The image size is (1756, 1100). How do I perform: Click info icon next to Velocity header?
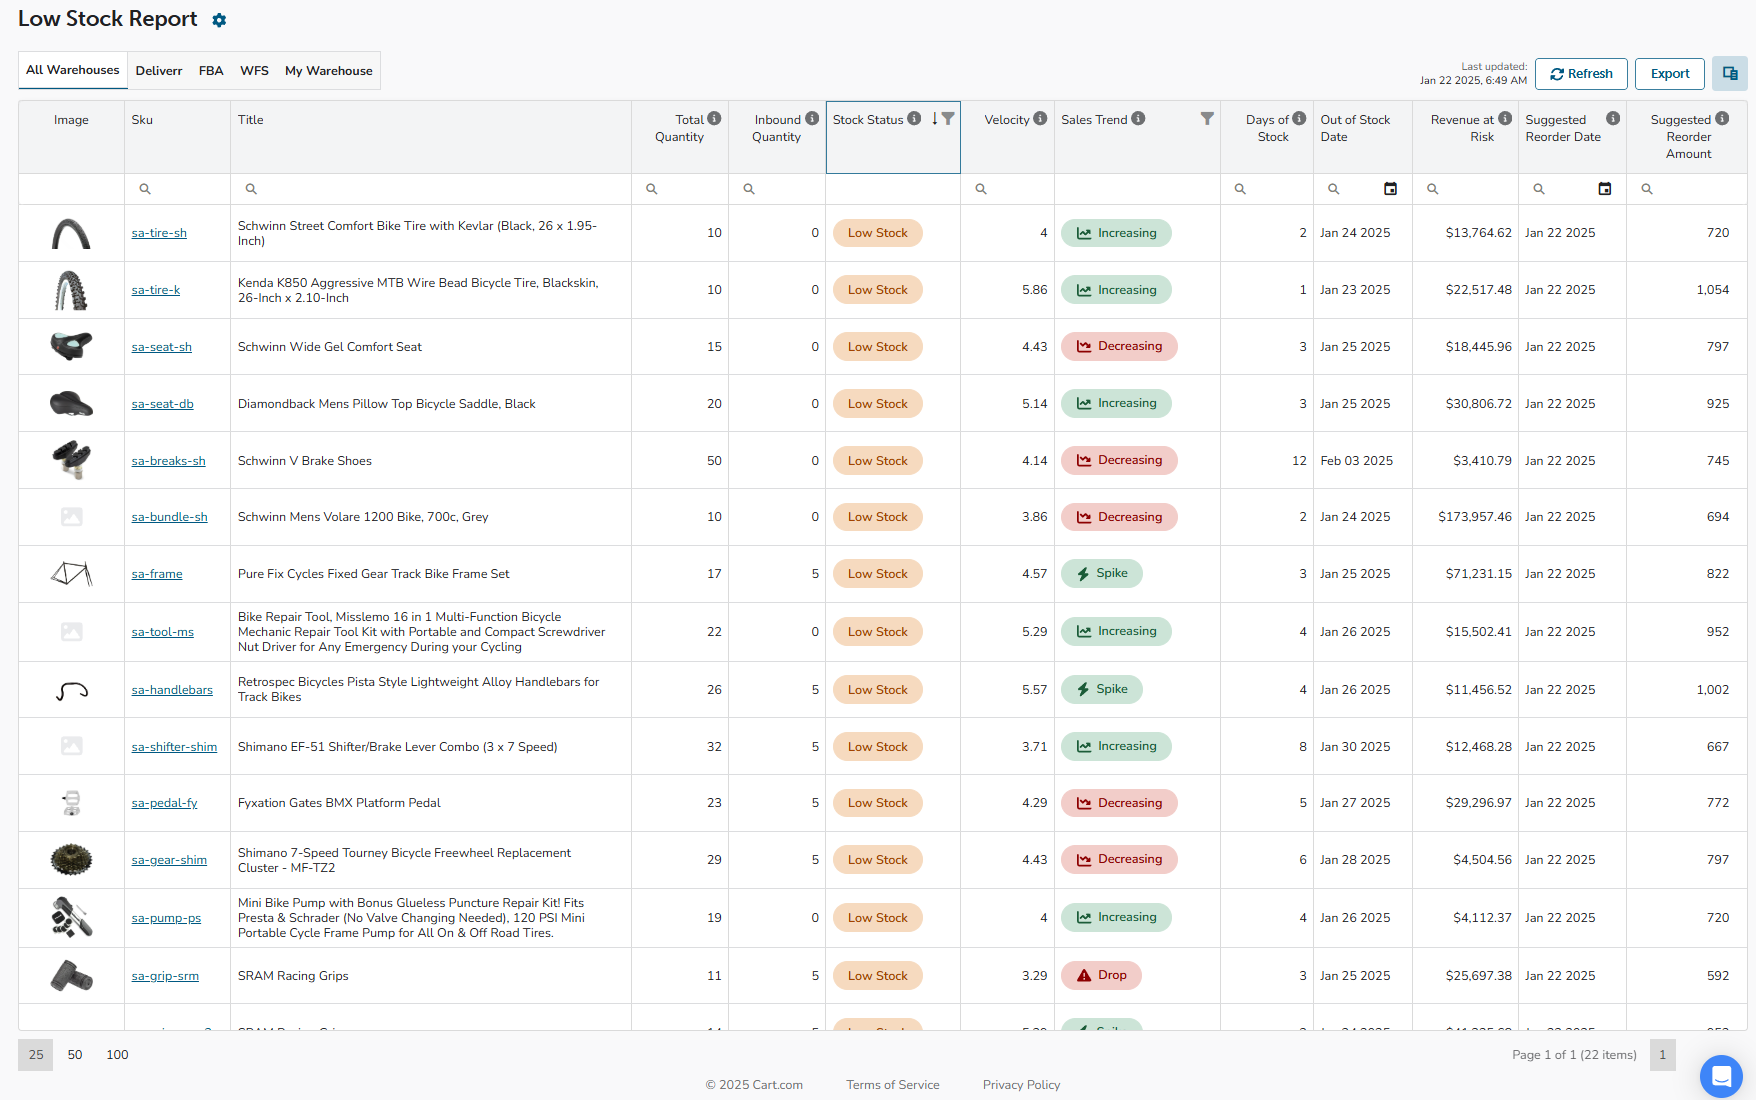pyautogui.click(x=1040, y=119)
